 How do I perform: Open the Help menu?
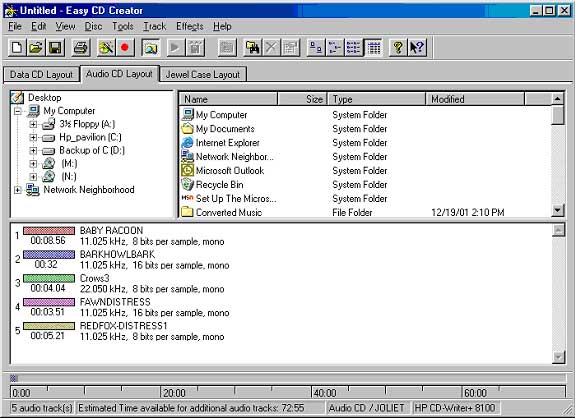coord(222,26)
